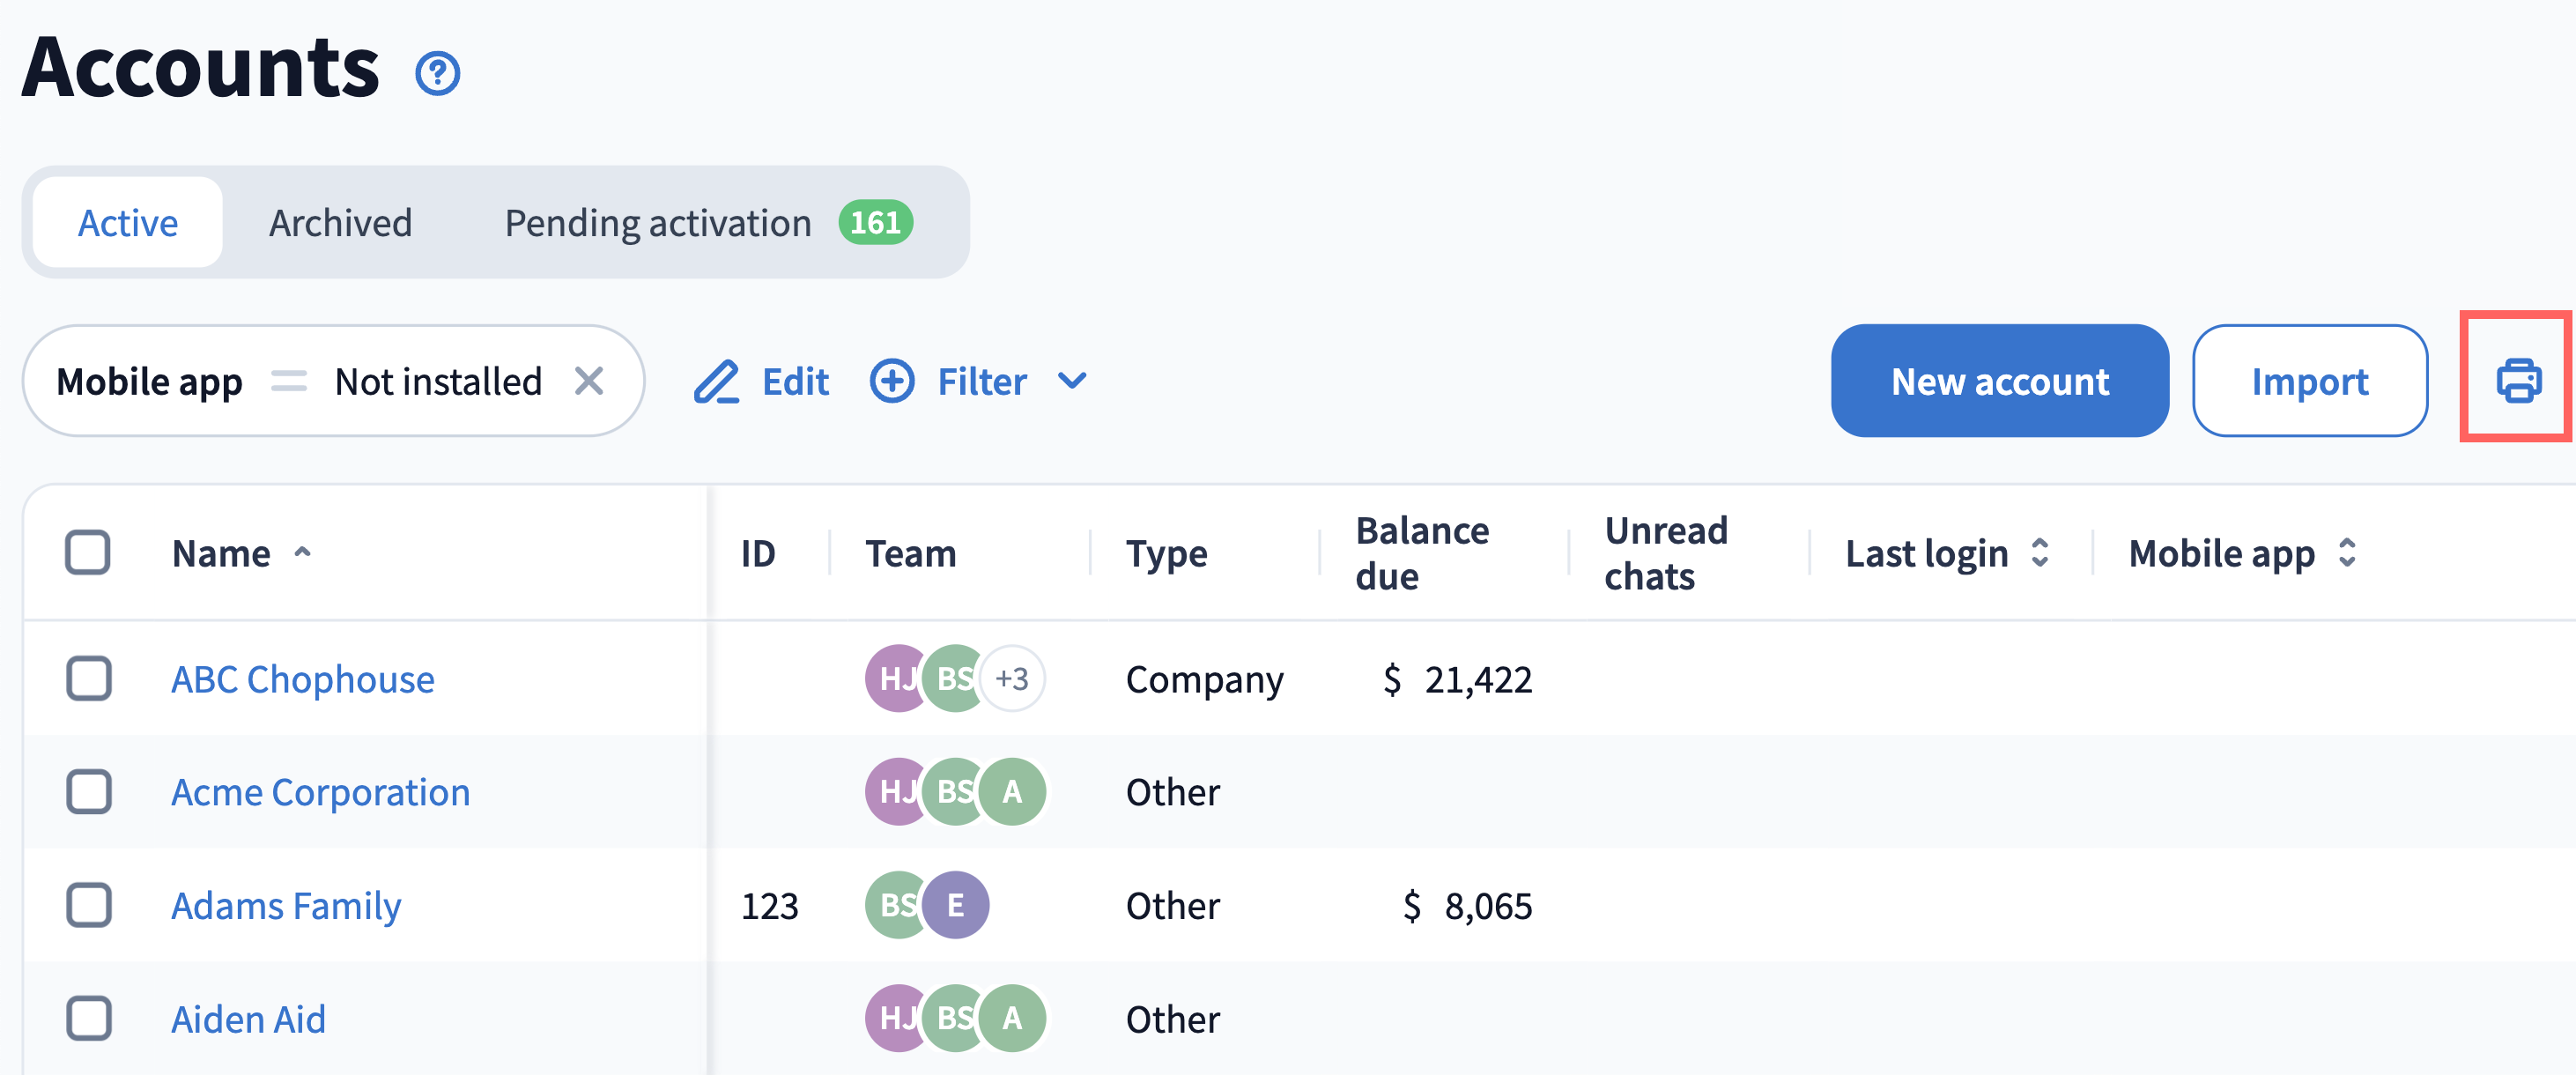Sort by Mobile app column

click(x=2346, y=553)
